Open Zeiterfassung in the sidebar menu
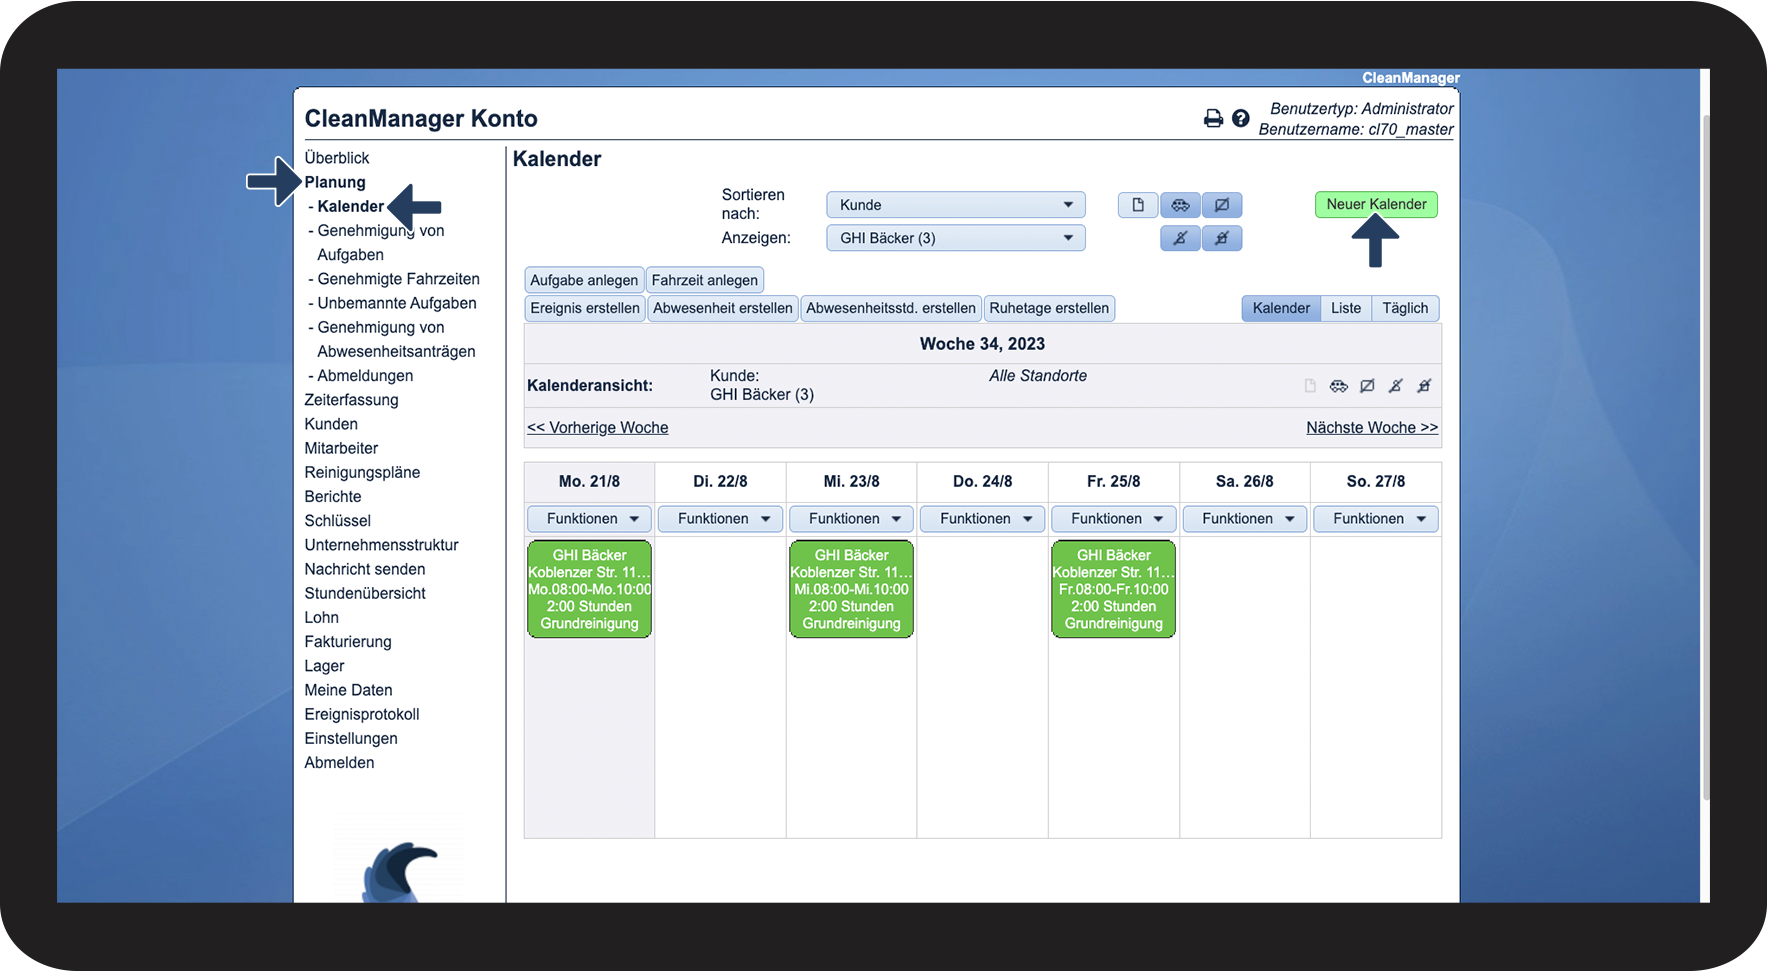 pyautogui.click(x=351, y=400)
